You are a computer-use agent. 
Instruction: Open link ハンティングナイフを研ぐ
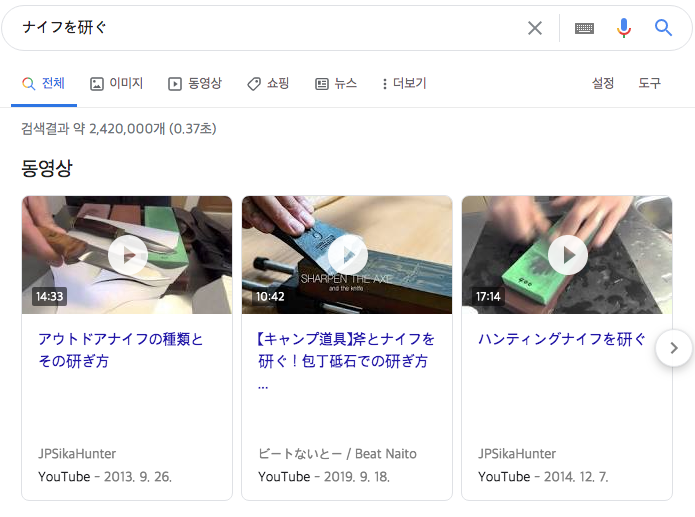[x=562, y=339]
